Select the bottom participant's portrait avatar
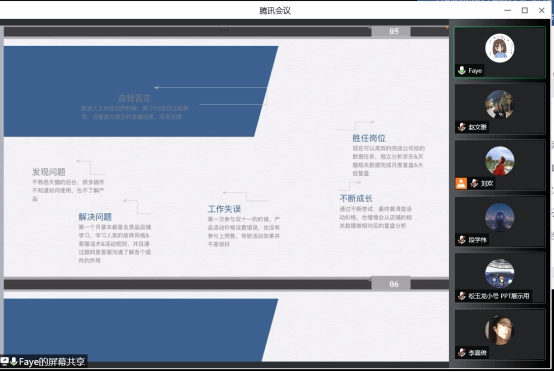Image resolution: width=554 pixels, height=372 pixels. [500, 330]
